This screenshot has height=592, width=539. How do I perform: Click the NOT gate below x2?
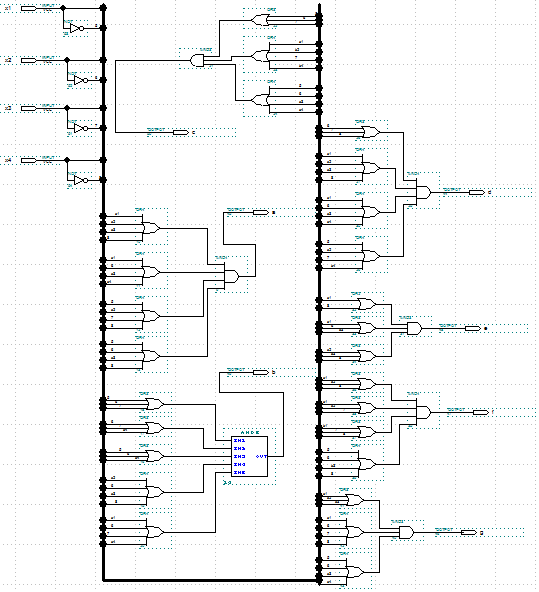[81, 80]
